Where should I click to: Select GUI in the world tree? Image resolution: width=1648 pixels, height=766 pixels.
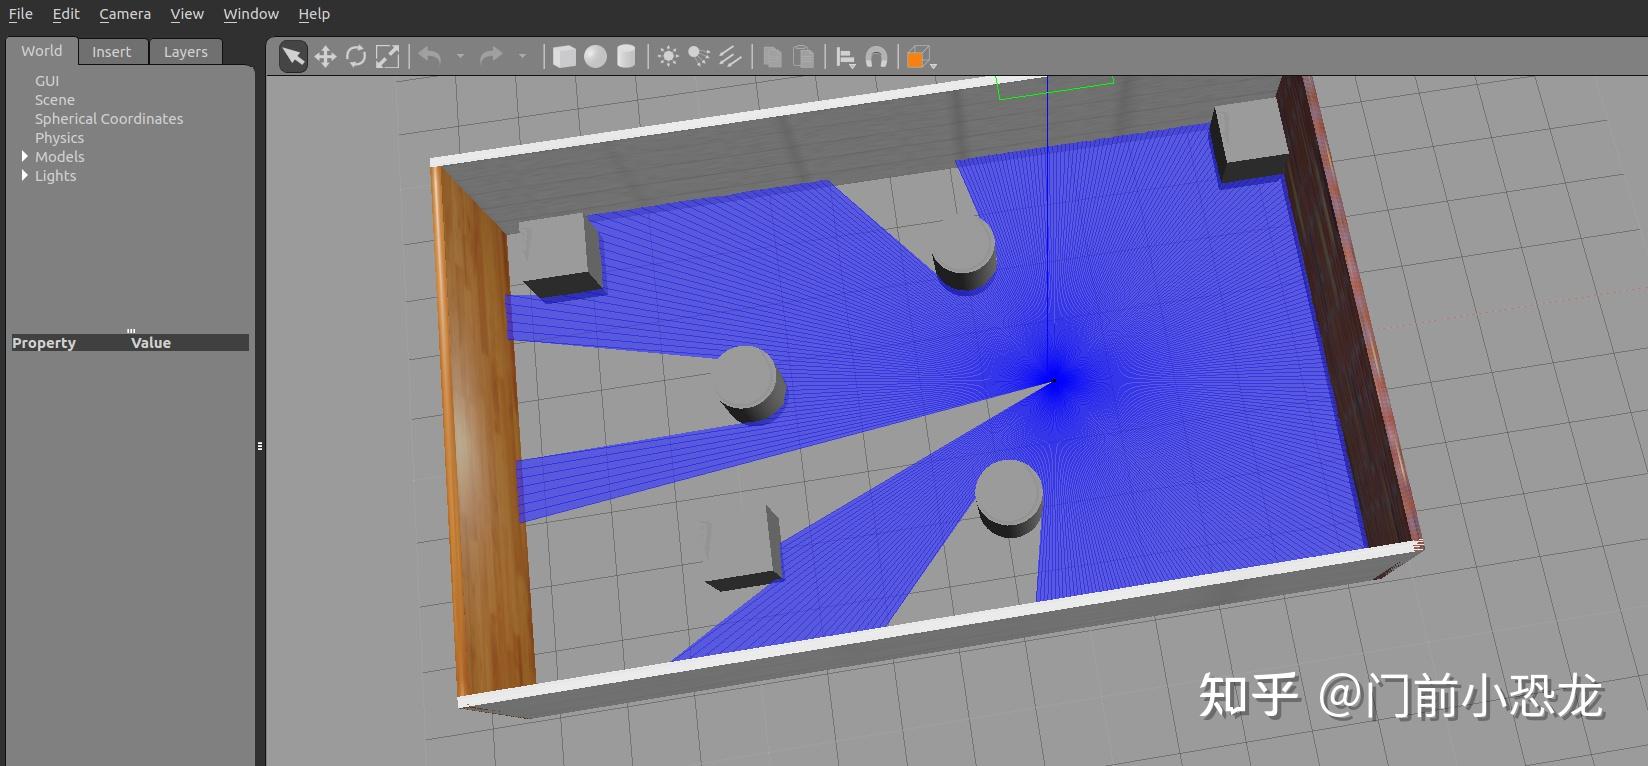coord(47,81)
